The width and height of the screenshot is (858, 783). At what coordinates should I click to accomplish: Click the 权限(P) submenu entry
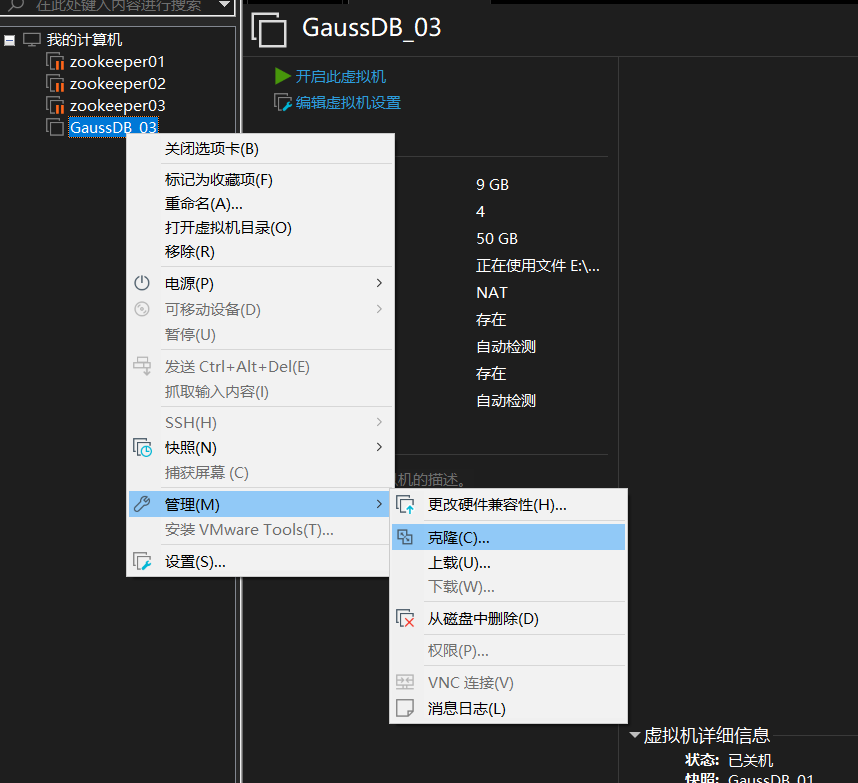coord(508,651)
